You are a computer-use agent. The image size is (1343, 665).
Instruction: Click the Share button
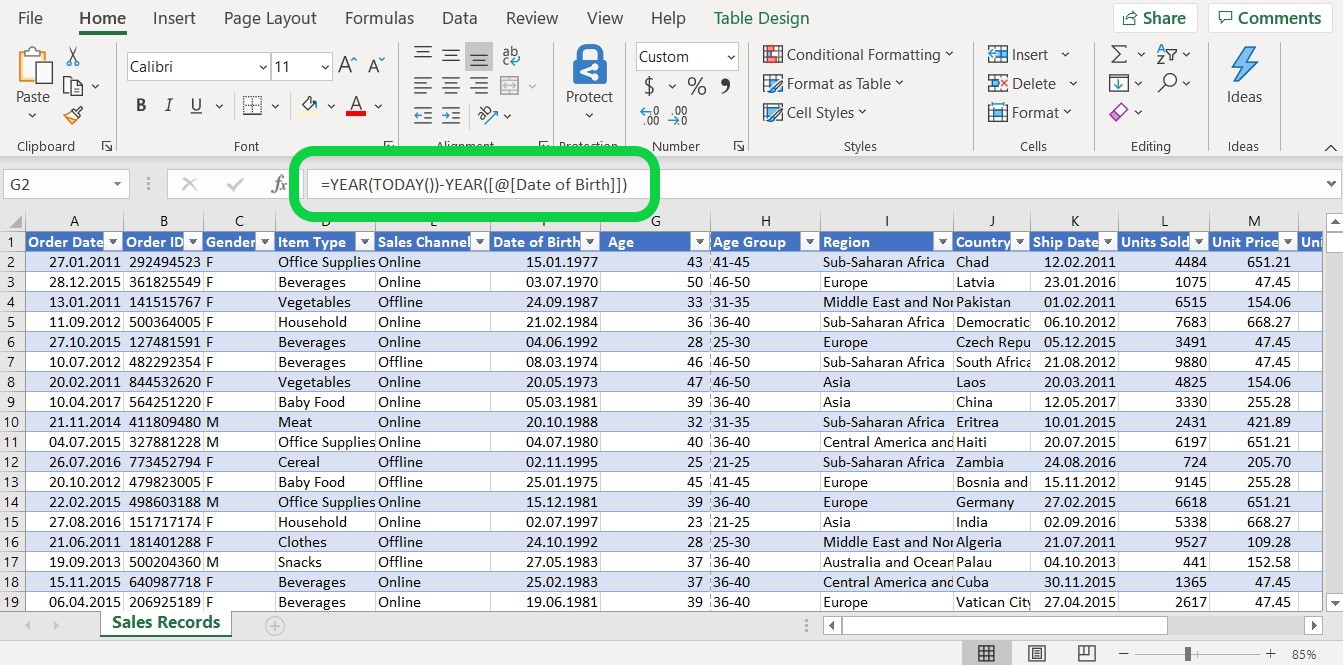tap(1154, 17)
